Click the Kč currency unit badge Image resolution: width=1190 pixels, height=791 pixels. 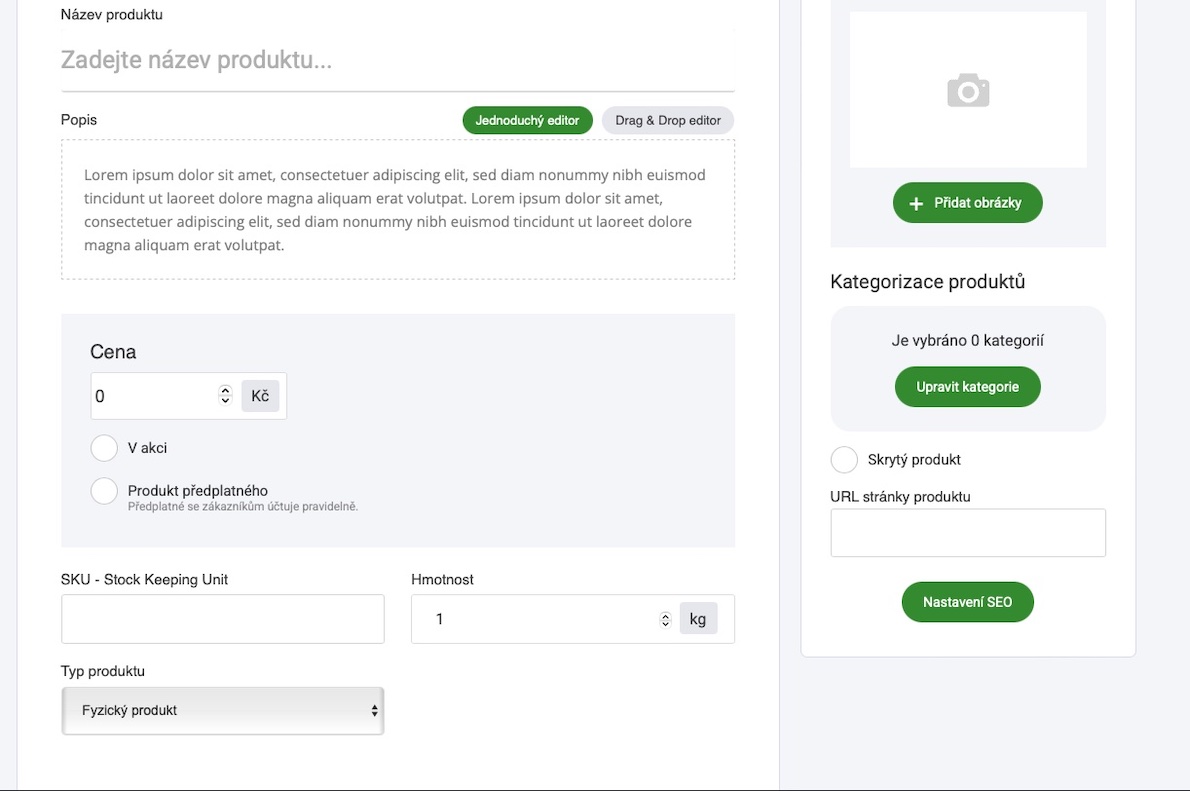(x=260, y=396)
